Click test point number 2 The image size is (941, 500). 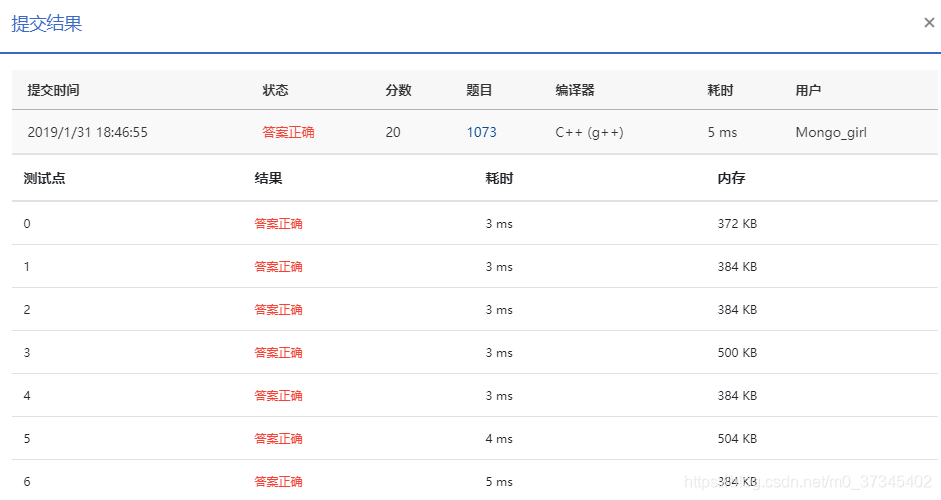click(27, 310)
